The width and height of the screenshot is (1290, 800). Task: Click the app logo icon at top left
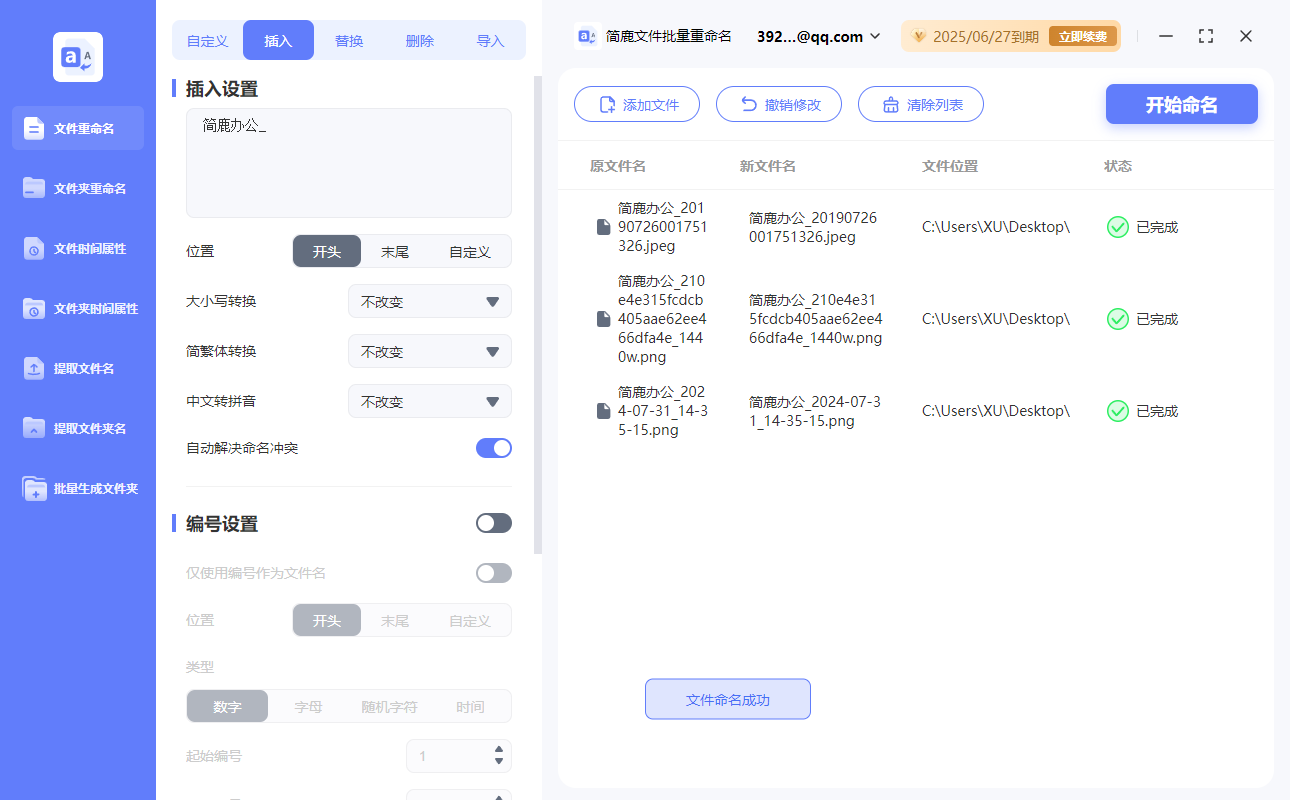(x=77, y=57)
